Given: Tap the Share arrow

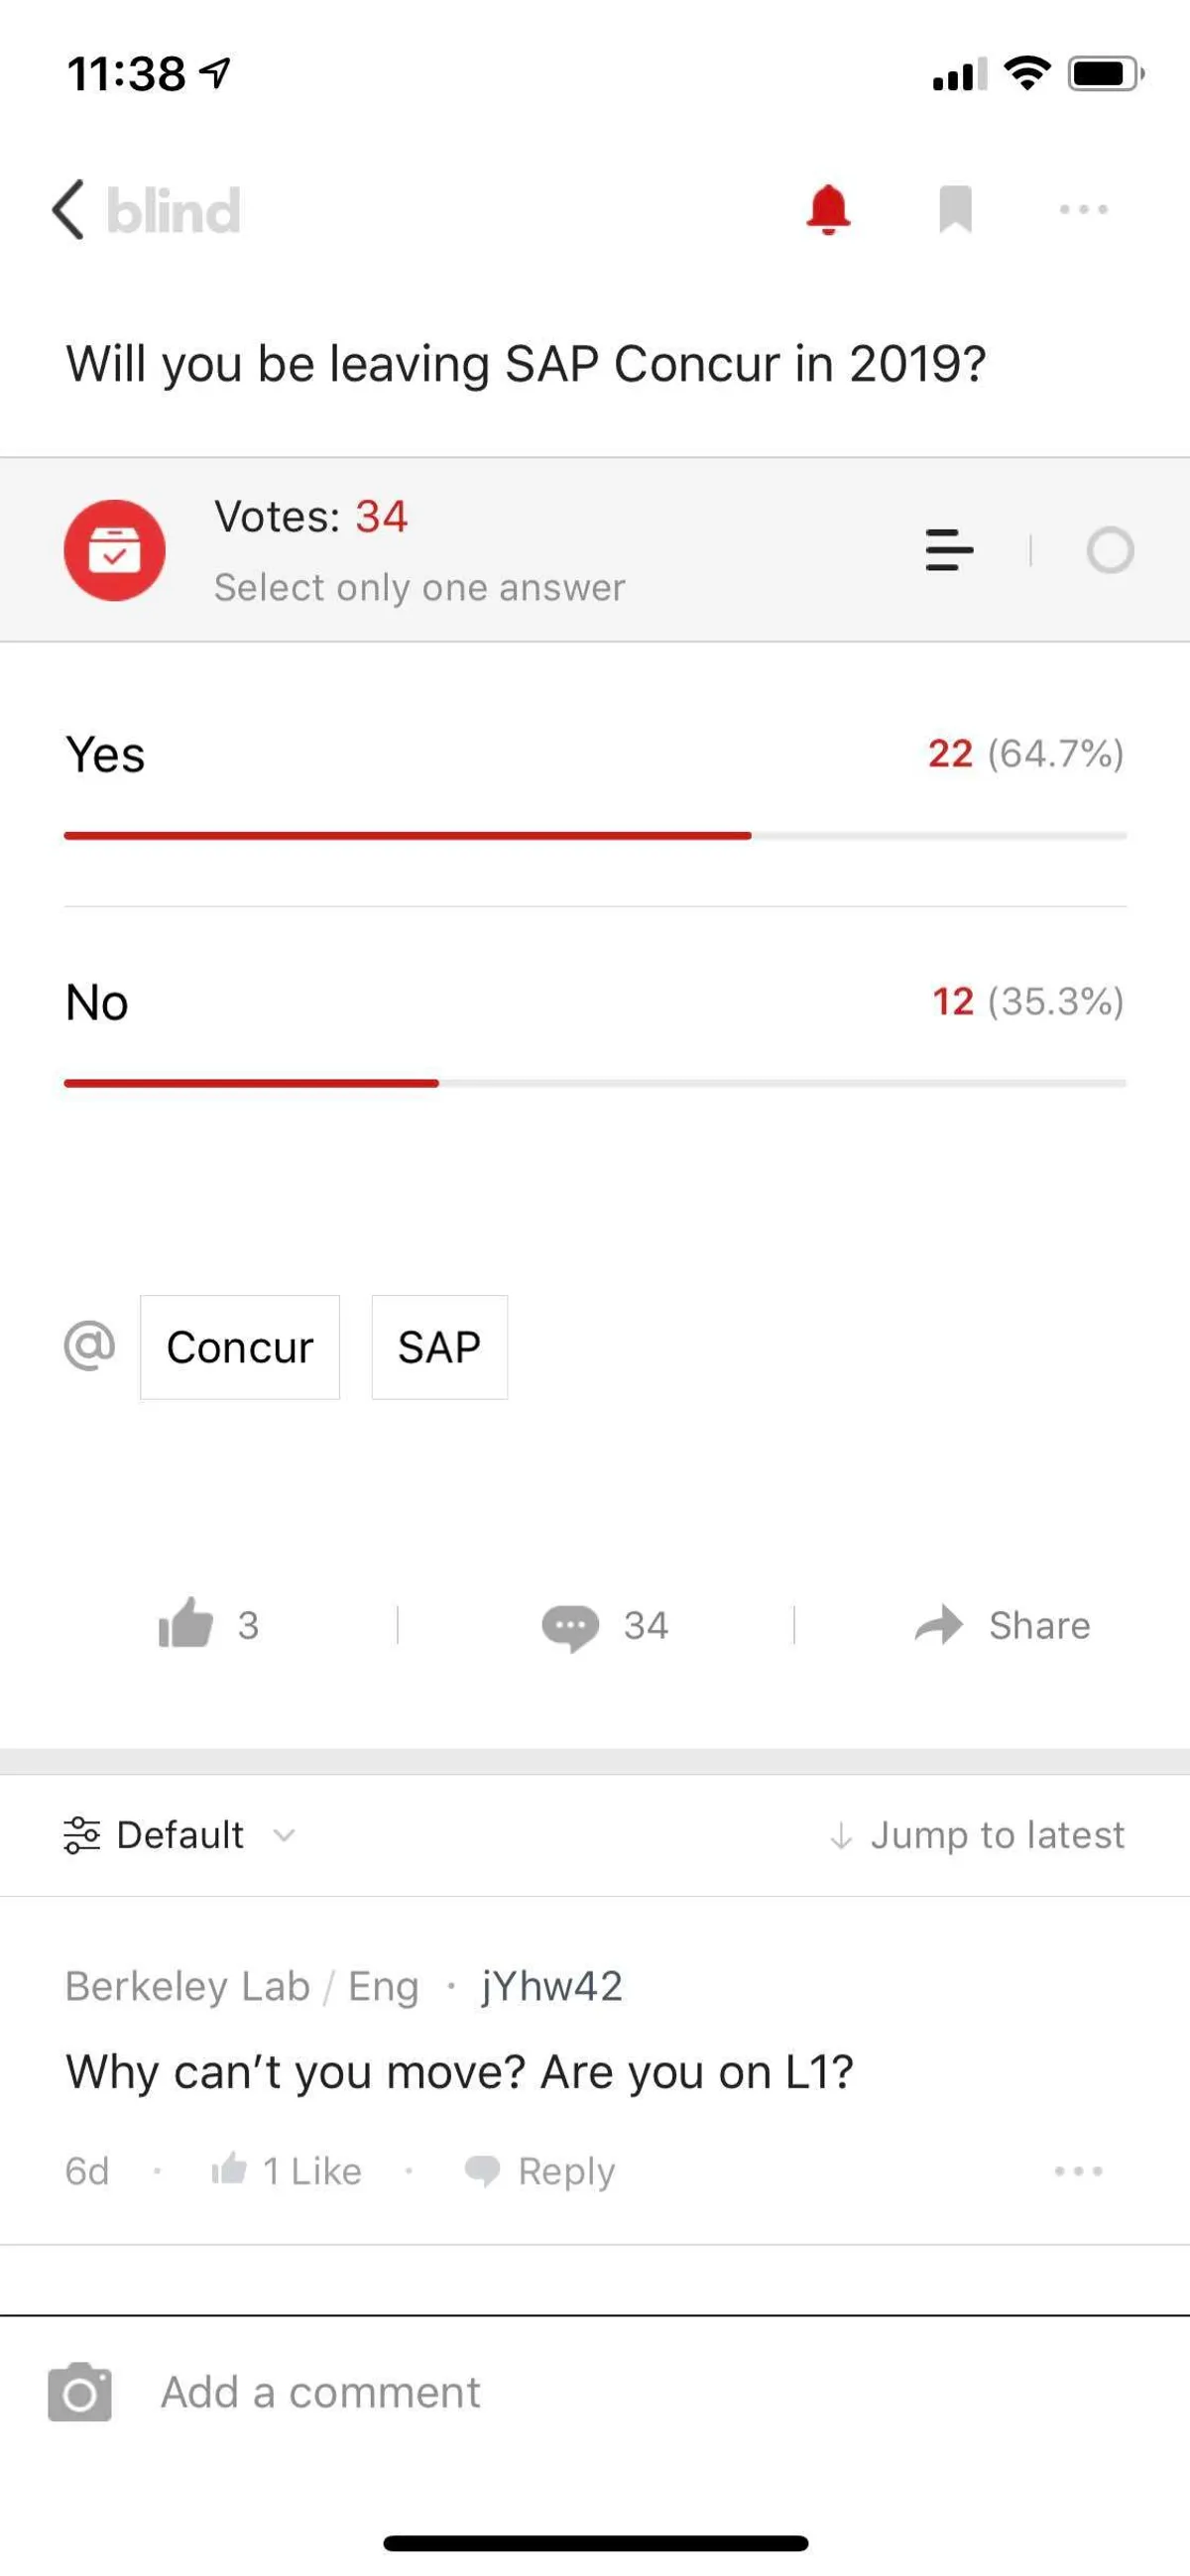Looking at the screenshot, I should [x=938, y=1625].
